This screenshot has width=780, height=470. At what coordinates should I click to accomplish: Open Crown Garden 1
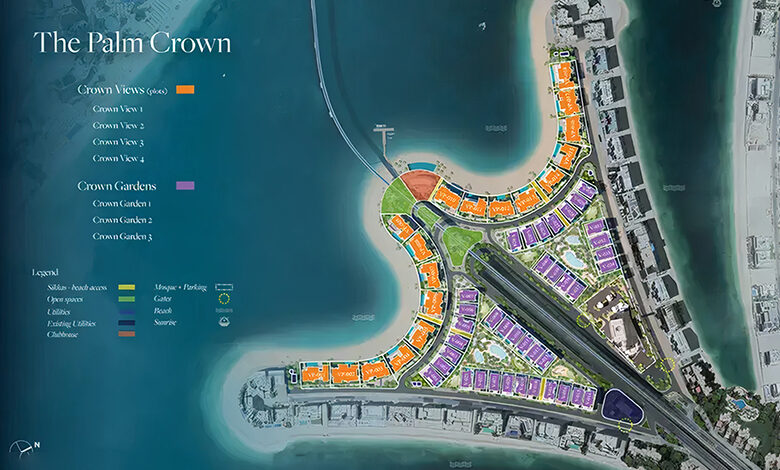[x=122, y=204]
